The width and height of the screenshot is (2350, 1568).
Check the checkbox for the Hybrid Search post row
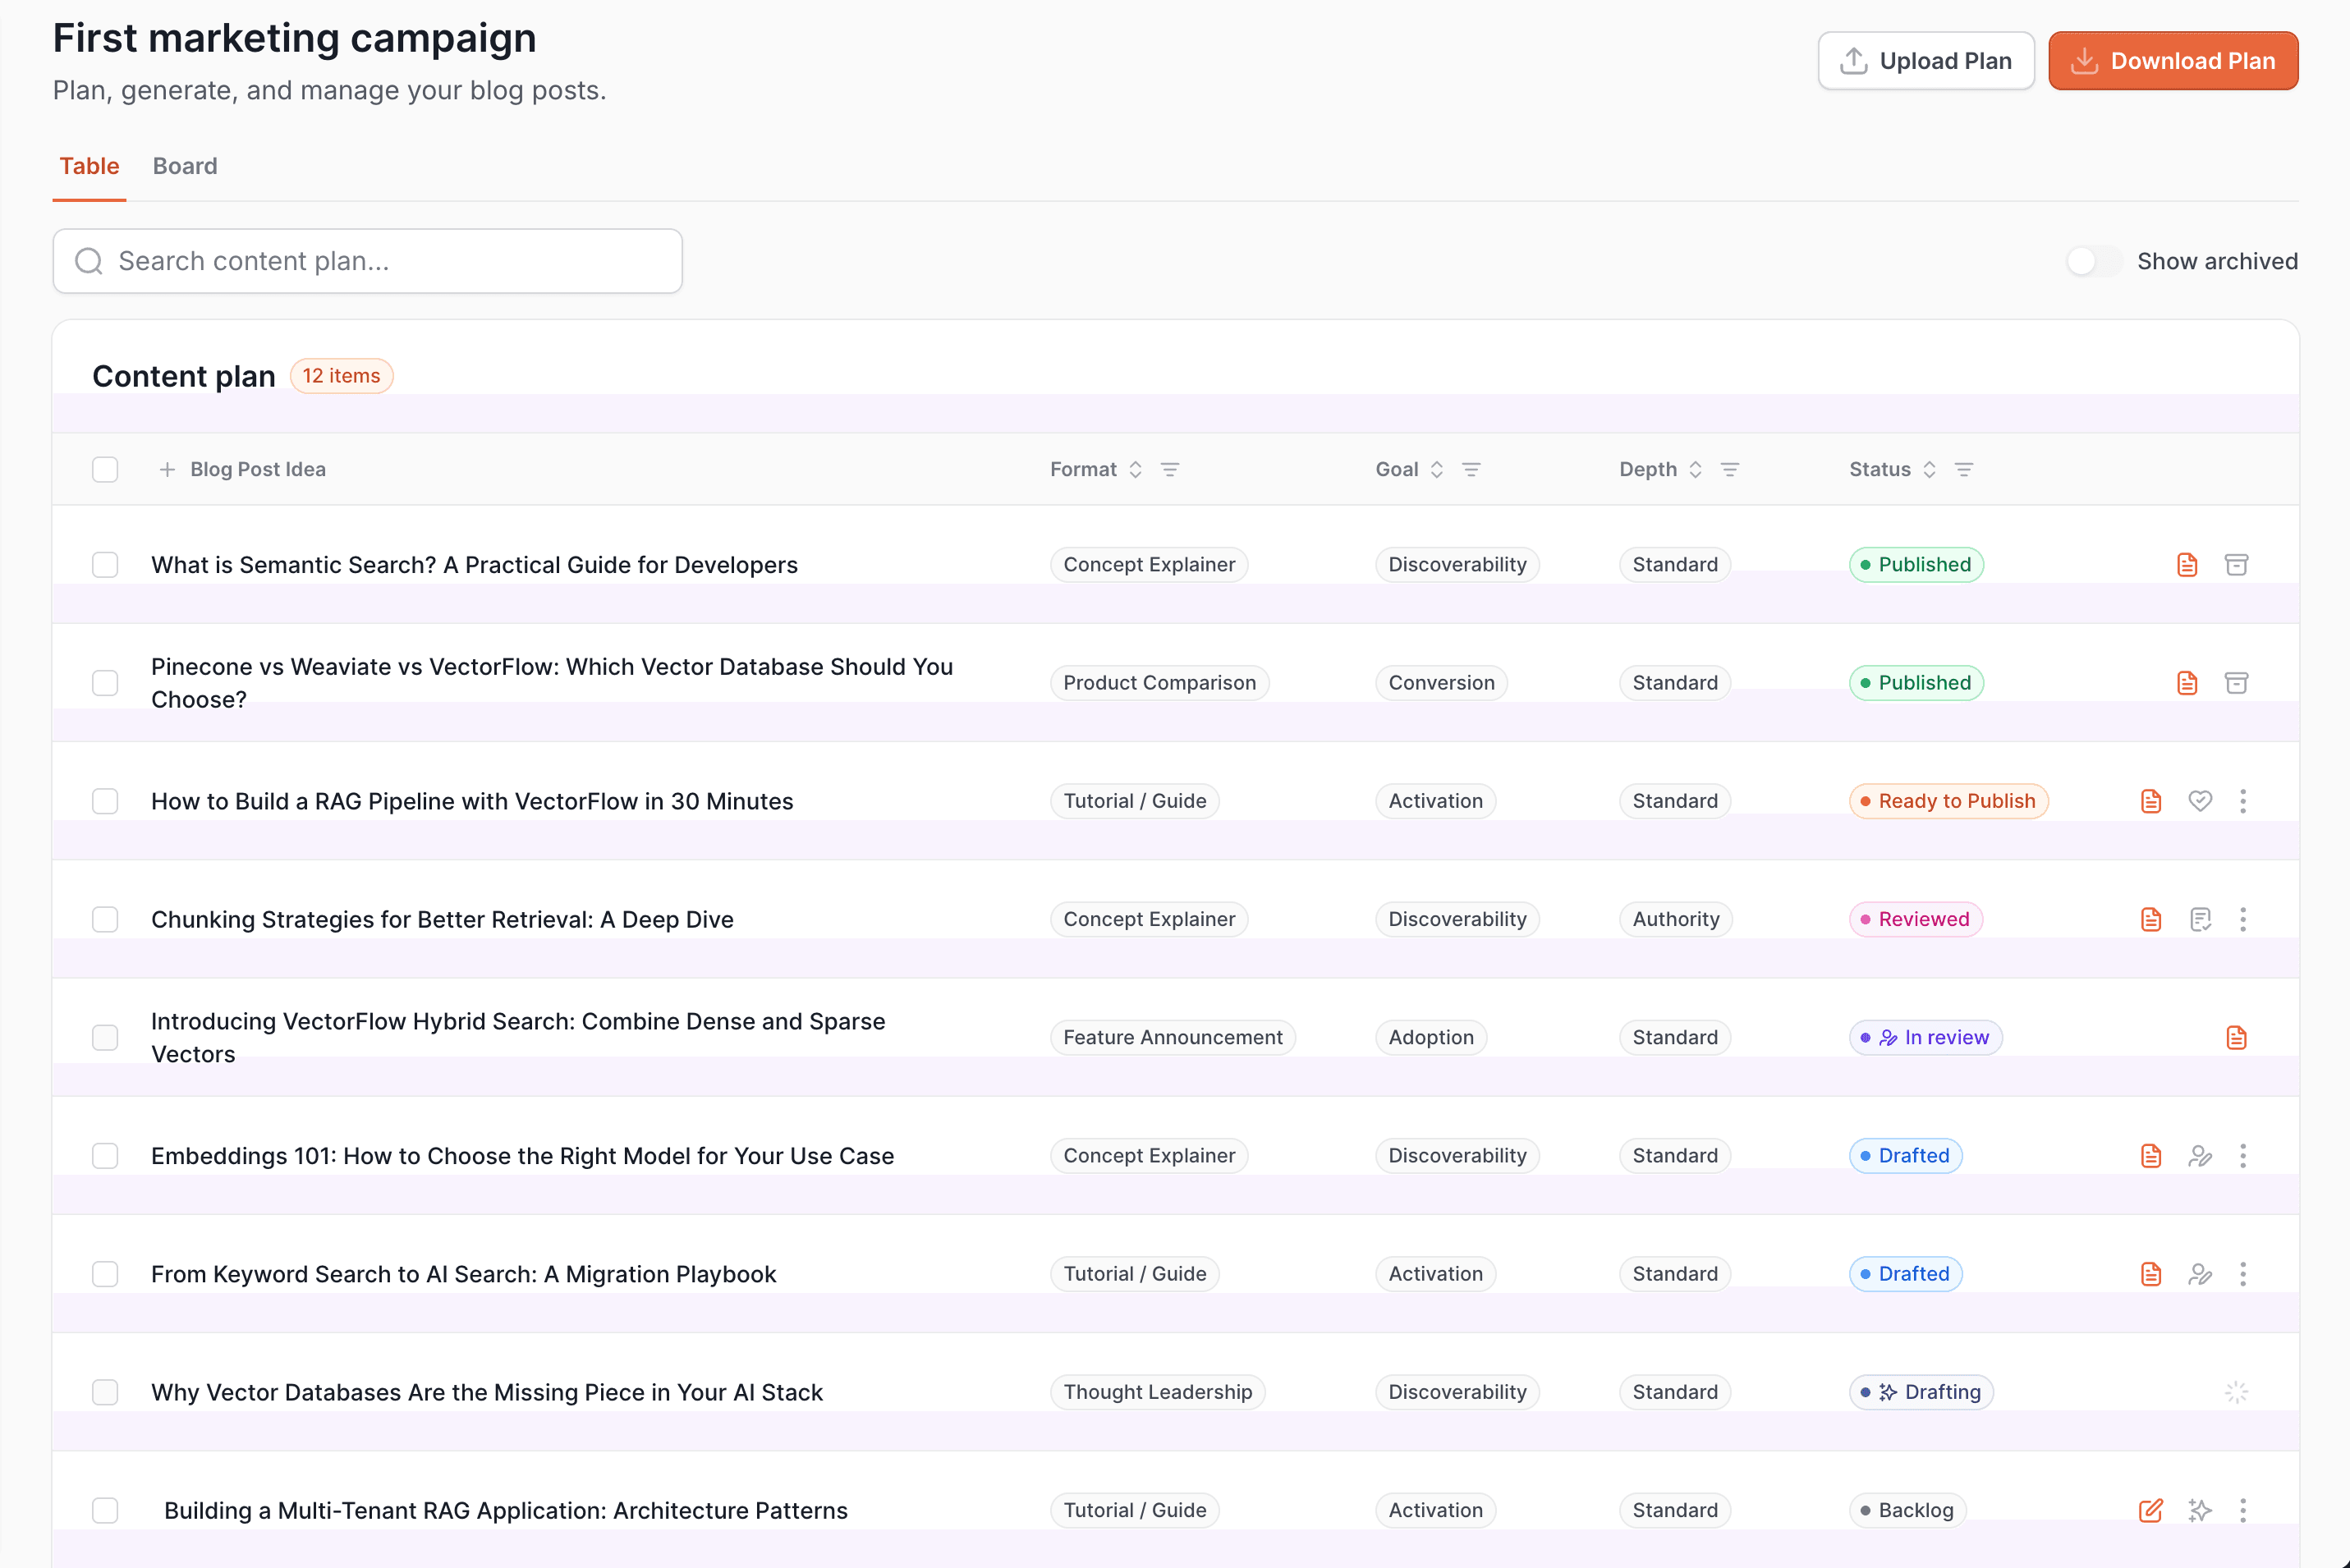(105, 1037)
